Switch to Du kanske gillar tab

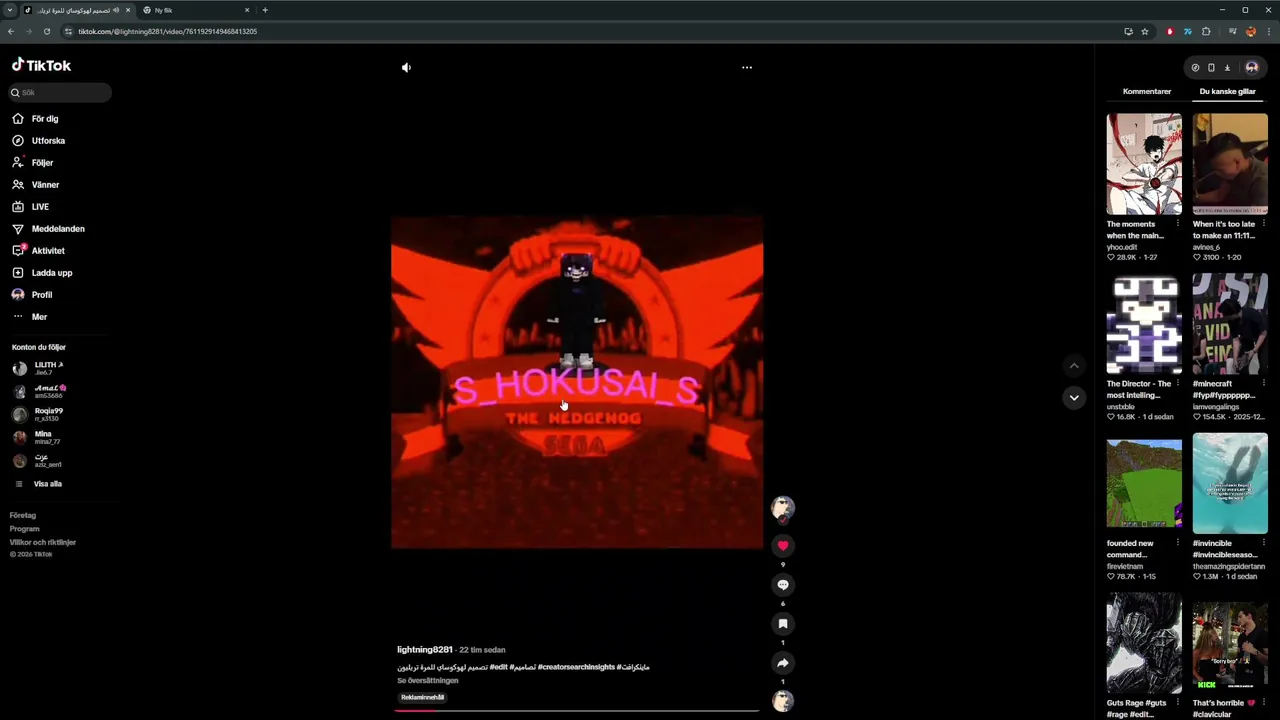coord(1227,92)
